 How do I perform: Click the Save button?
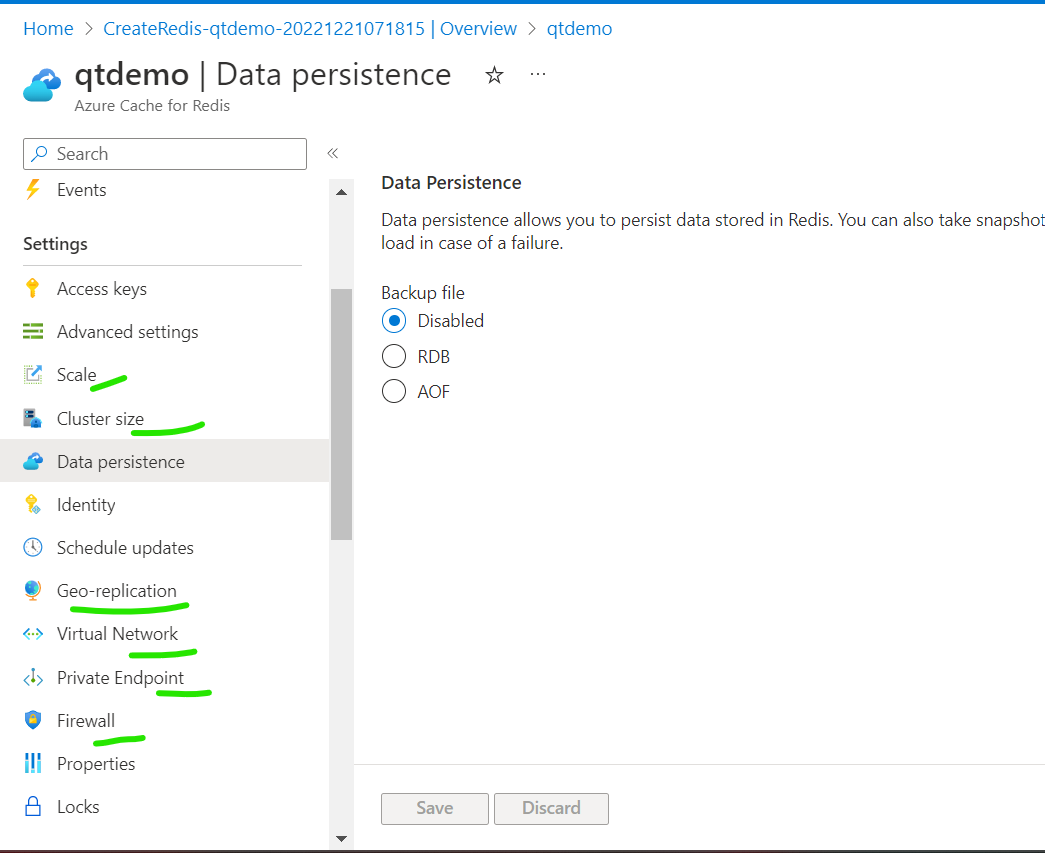pos(435,808)
